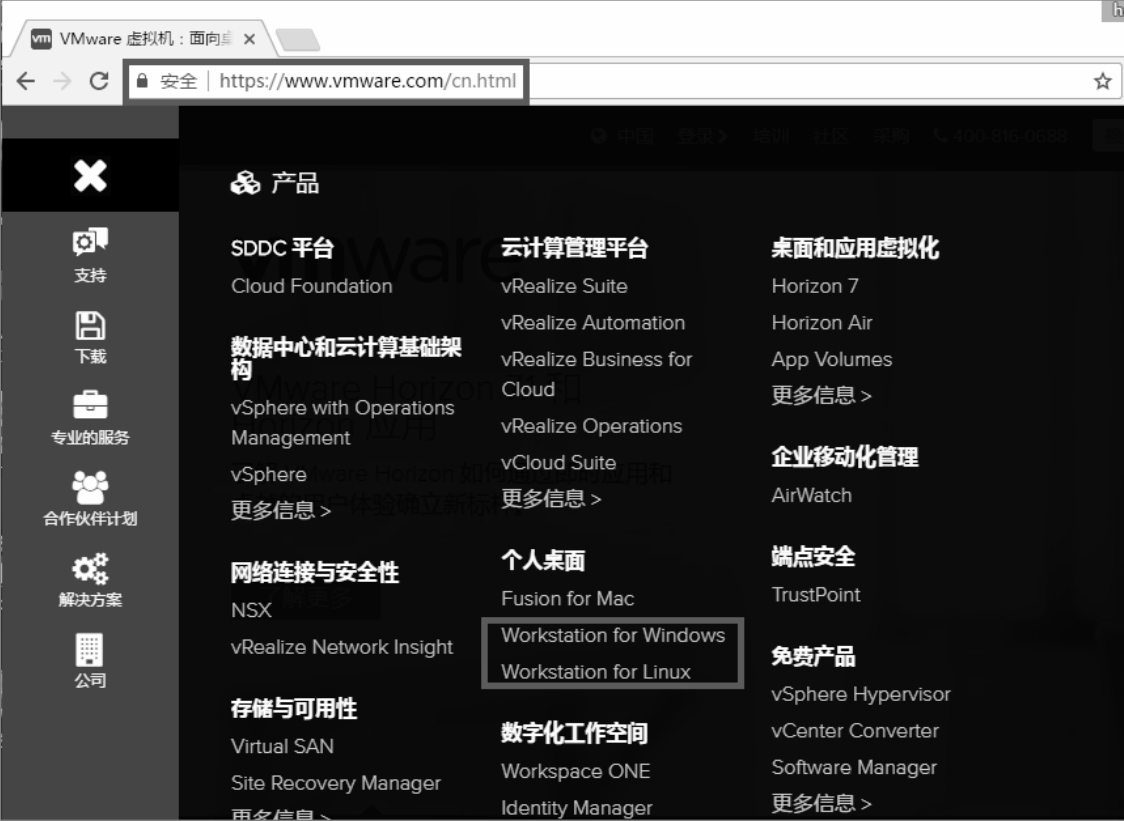Open Site Recovery Manager
The height and width of the screenshot is (821, 1124).
point(336,783)
